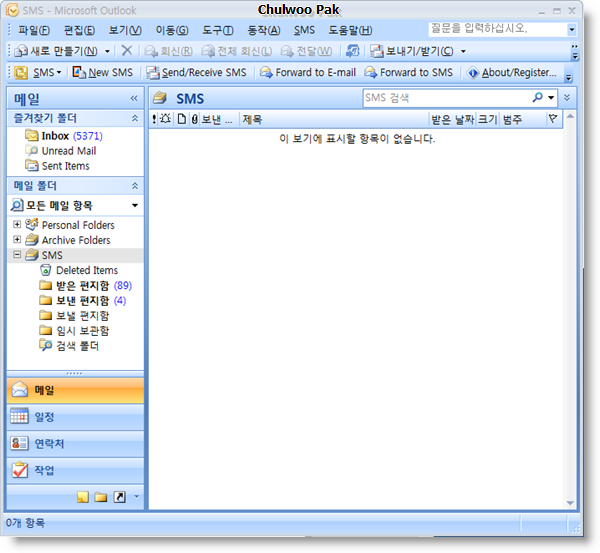
Task: Sort by Reminder bell column header
Action: (165, 119)
